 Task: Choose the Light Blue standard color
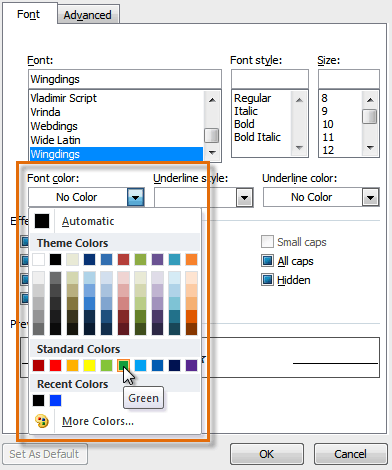point(140,366)
